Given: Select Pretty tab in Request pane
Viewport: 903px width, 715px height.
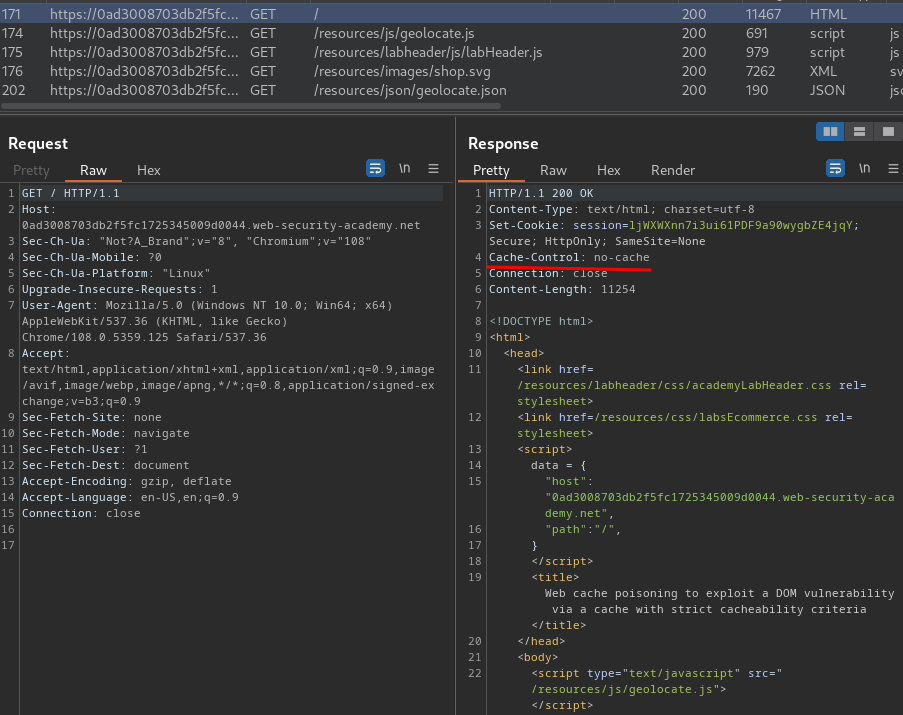Looking at the screenshot, I should click(31, 170).
